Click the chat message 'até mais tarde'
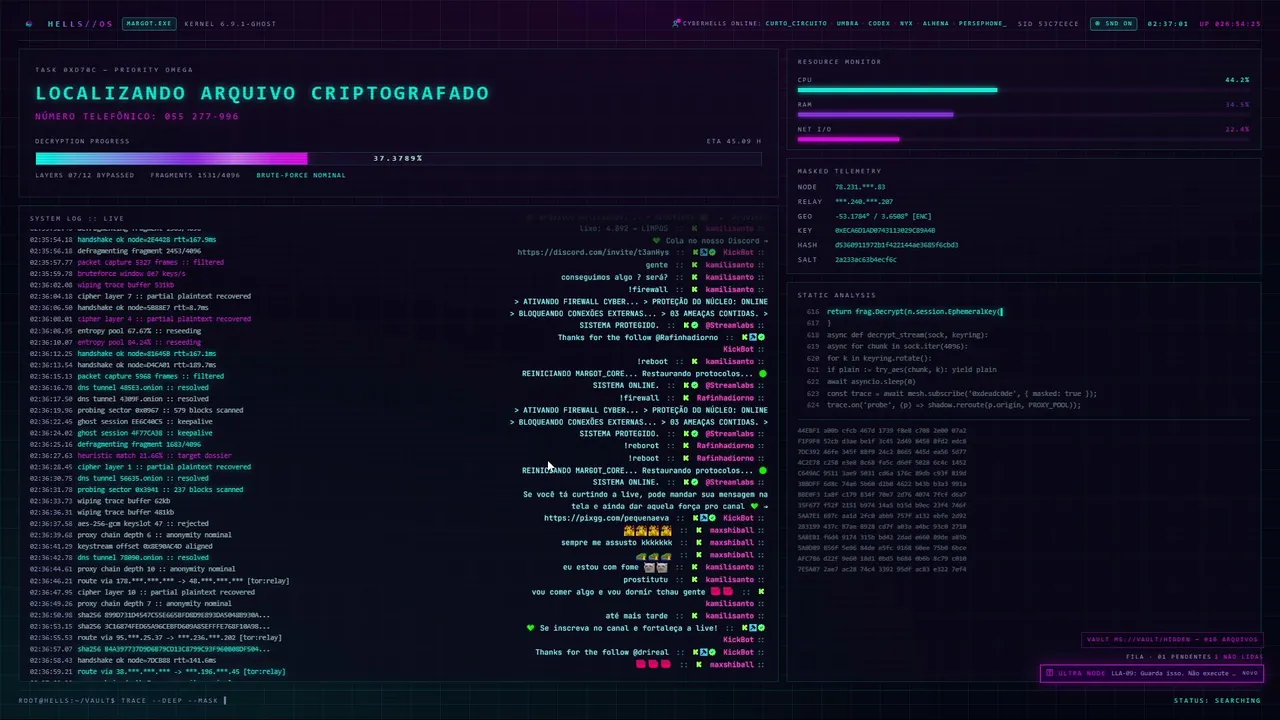1280x720 pixels. [x=637, y=616]
